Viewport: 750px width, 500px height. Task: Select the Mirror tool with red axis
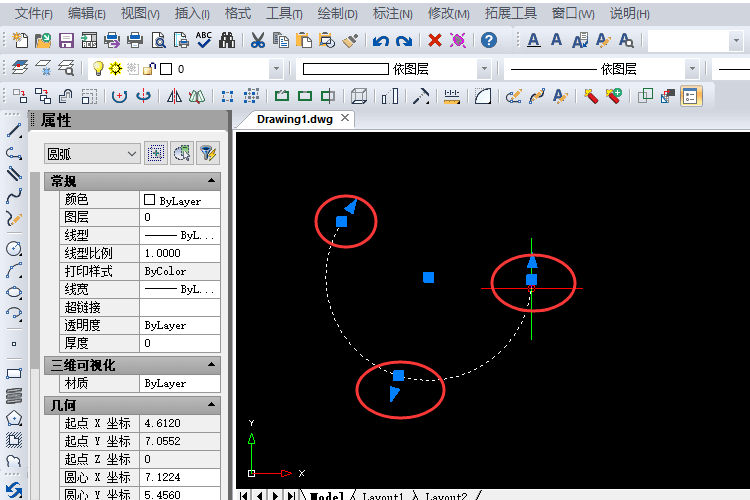174,96
